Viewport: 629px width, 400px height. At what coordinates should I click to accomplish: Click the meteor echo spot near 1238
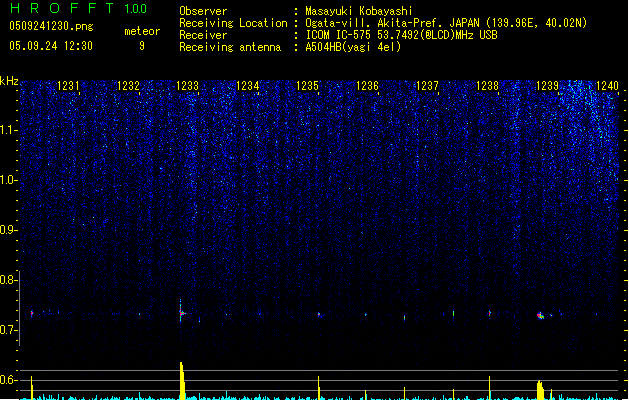(489, 313)
